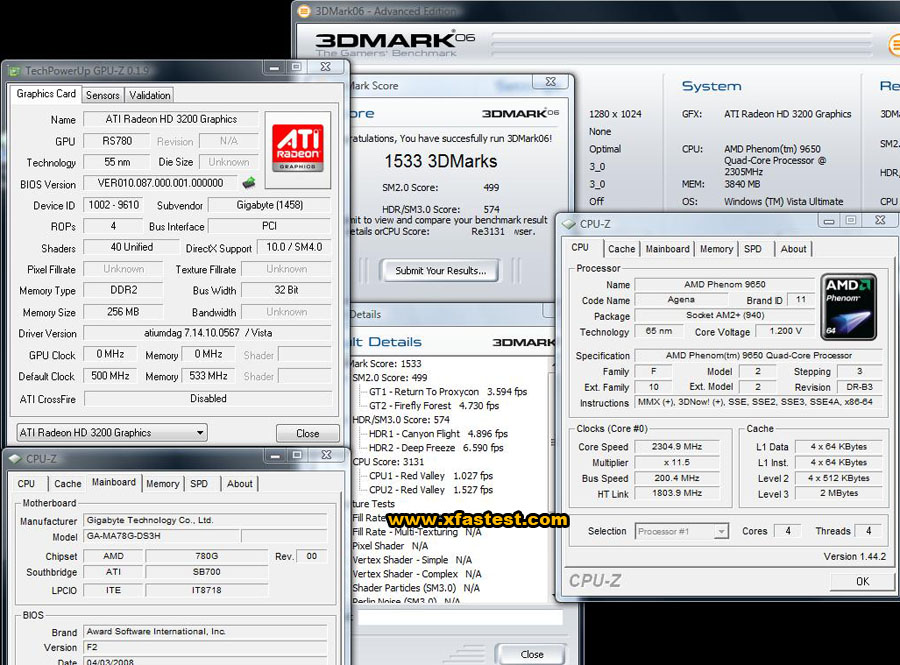Select CPU2 - Red Valley result

pyautogui.click(x=430, y=490)
